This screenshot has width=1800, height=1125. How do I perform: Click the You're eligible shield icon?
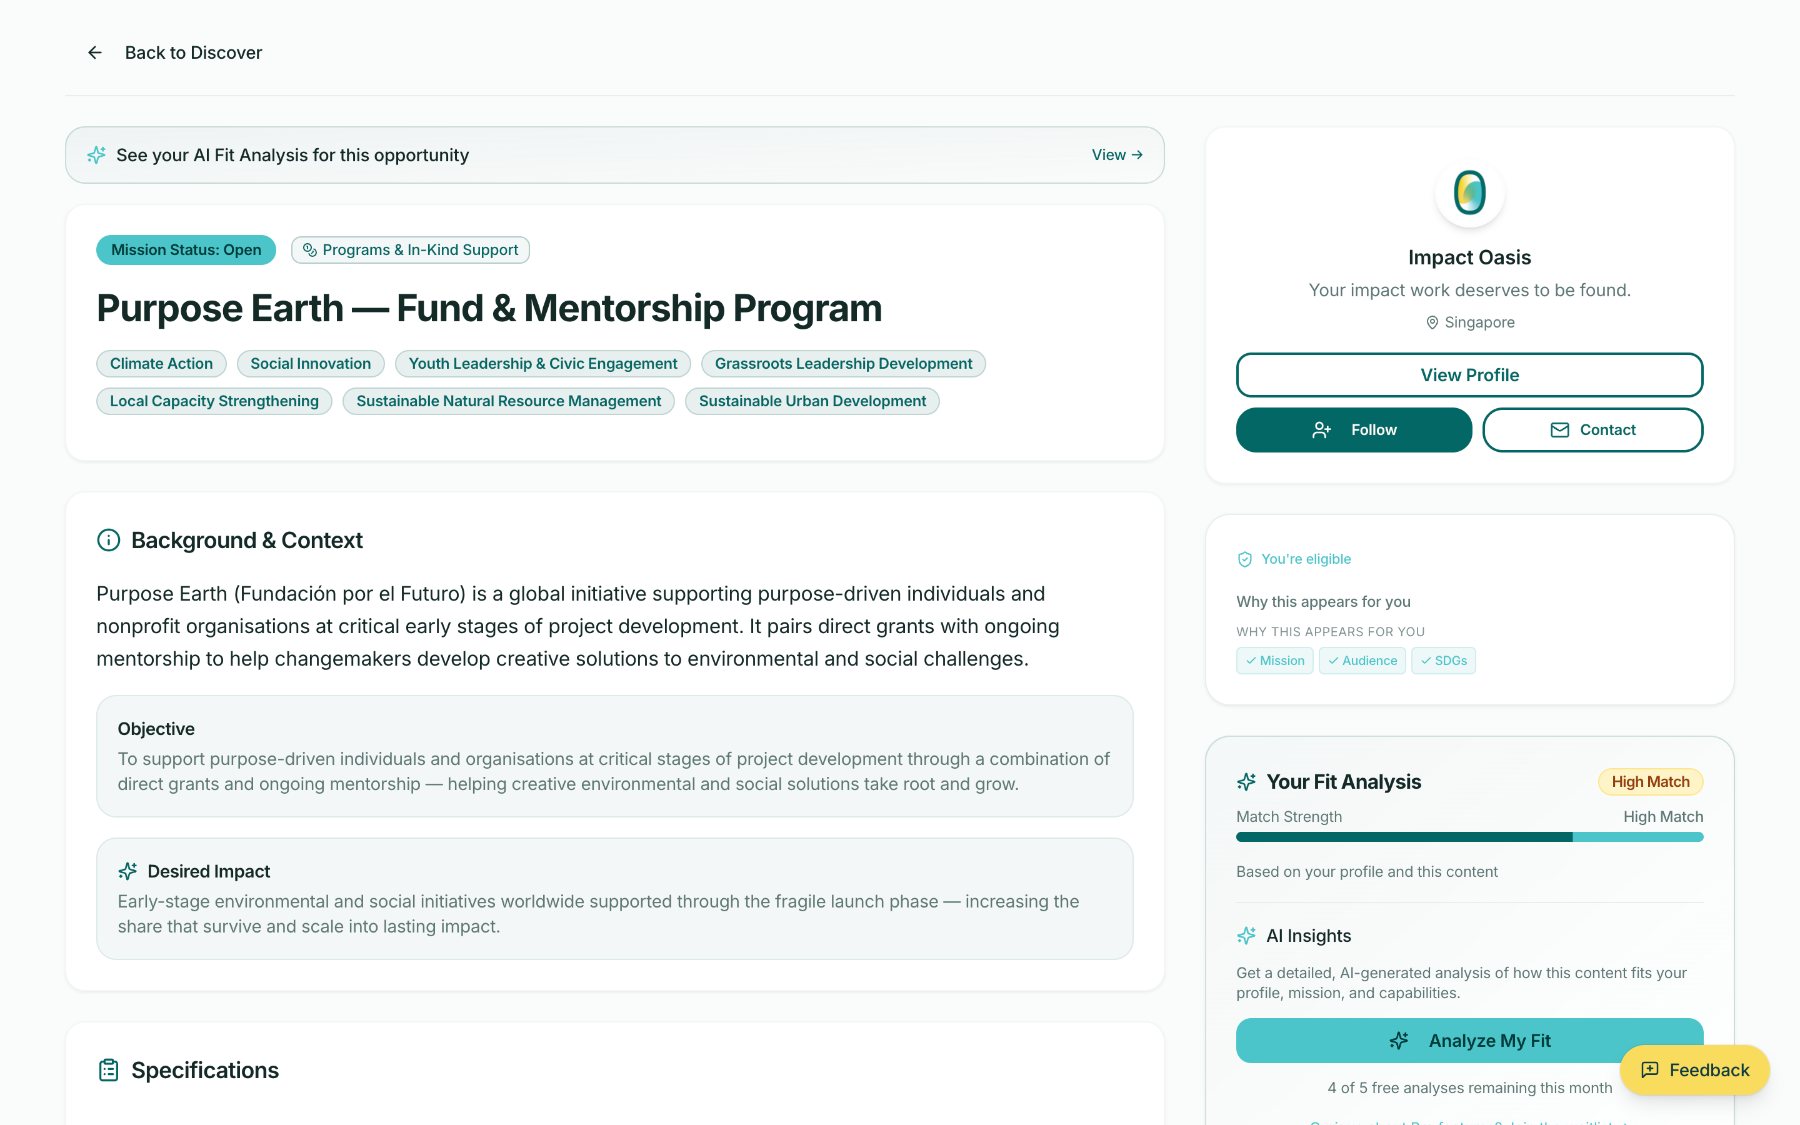pos(1245,559)
